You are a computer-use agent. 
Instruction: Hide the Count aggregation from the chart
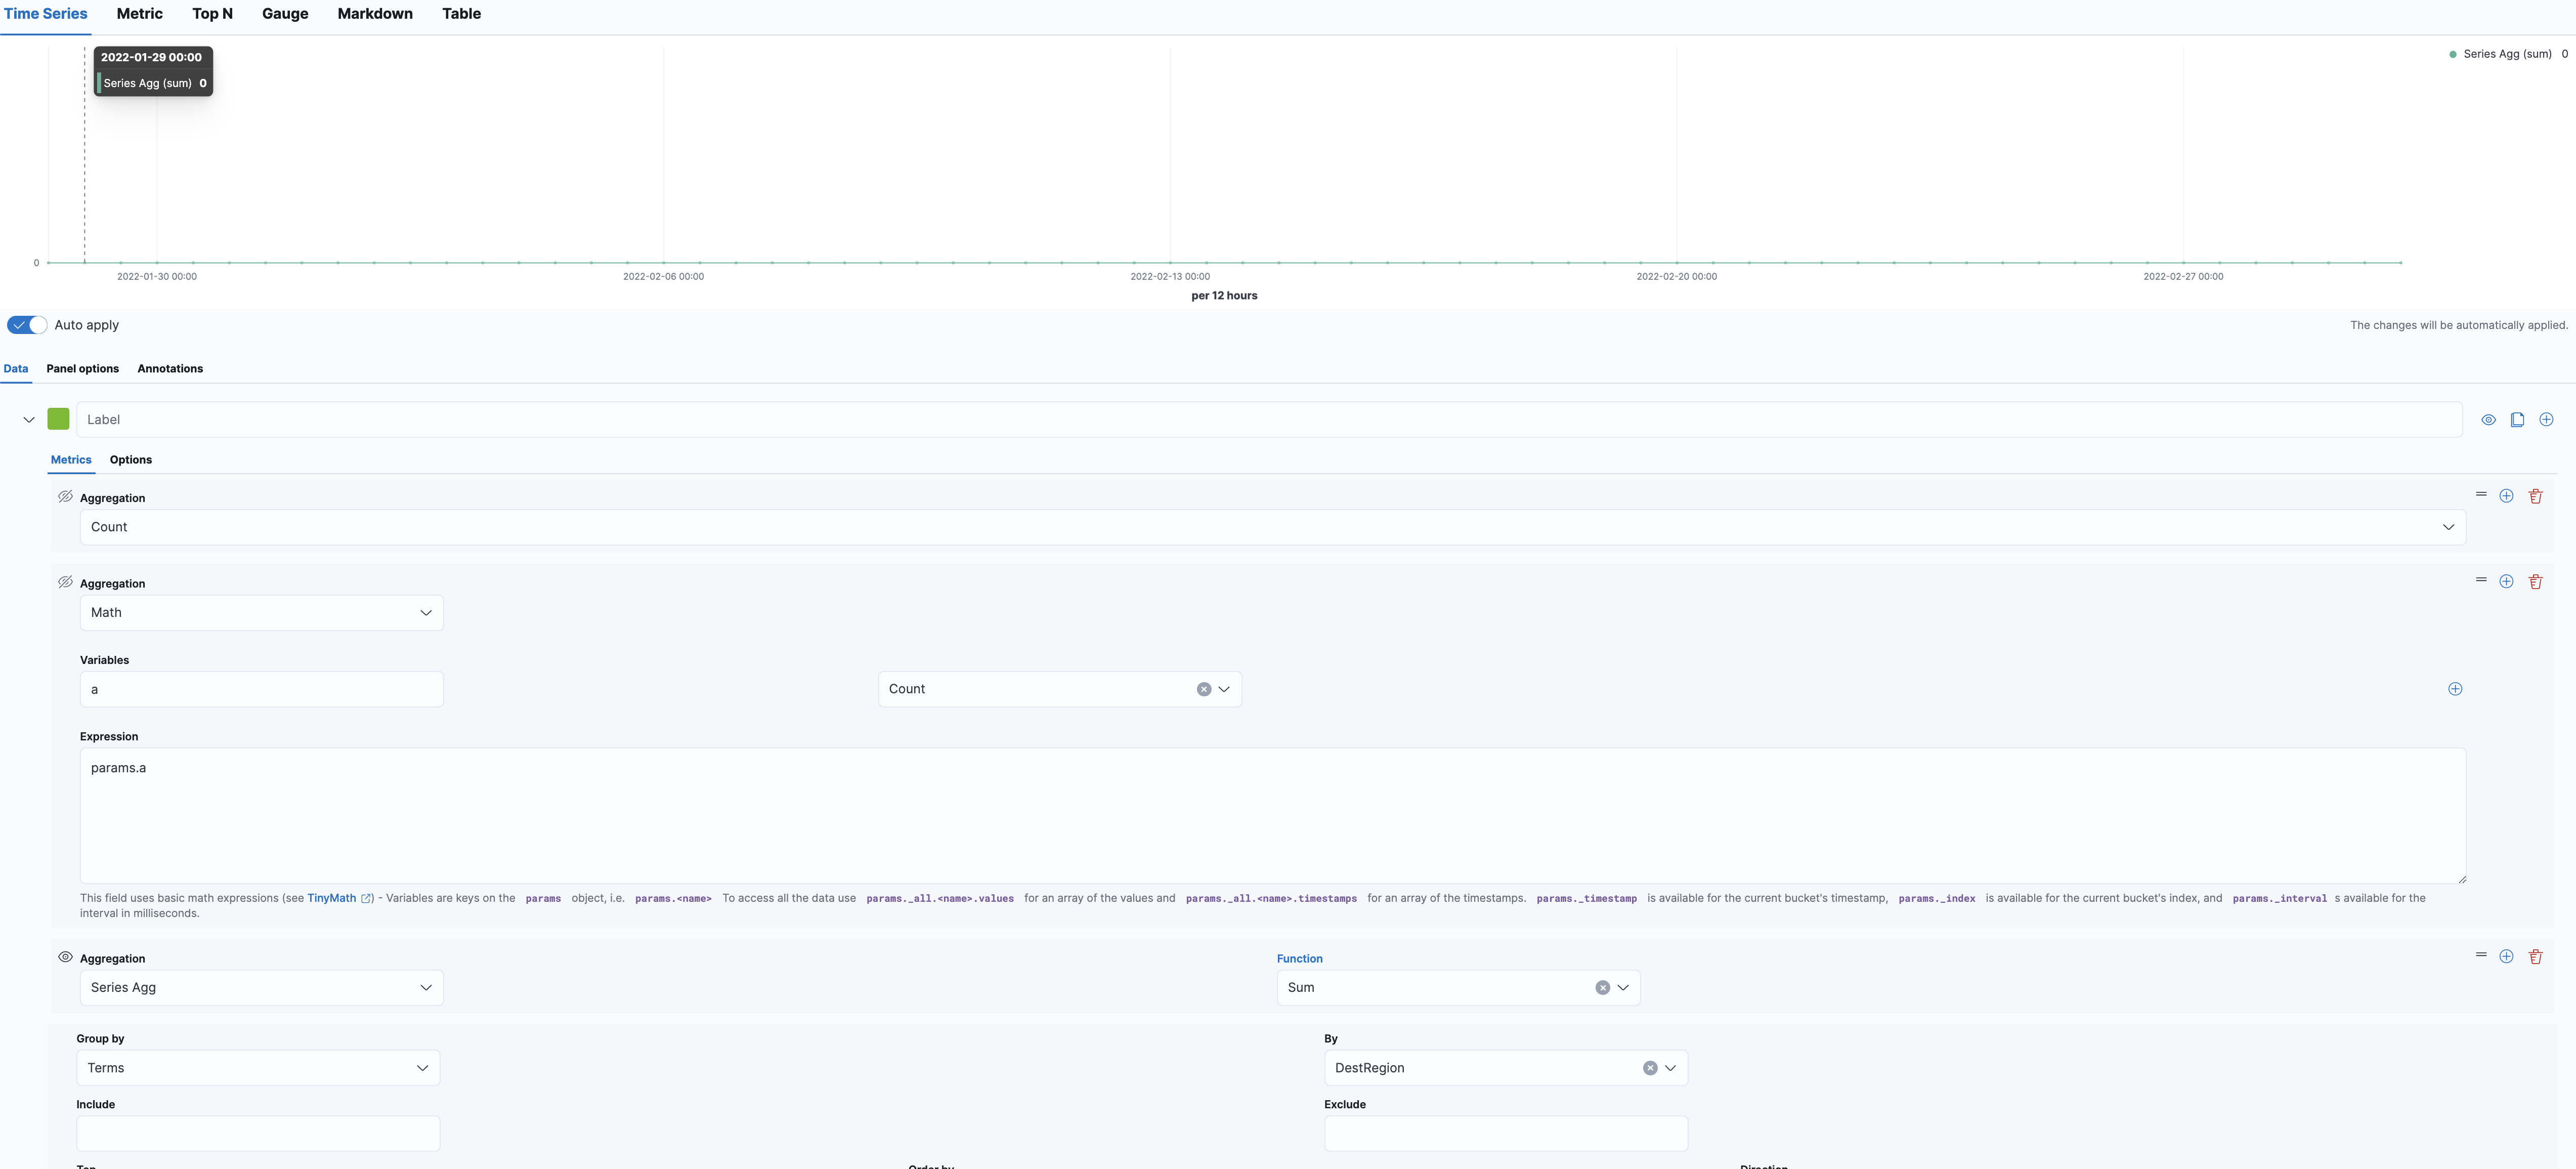(x=65, y=497)
